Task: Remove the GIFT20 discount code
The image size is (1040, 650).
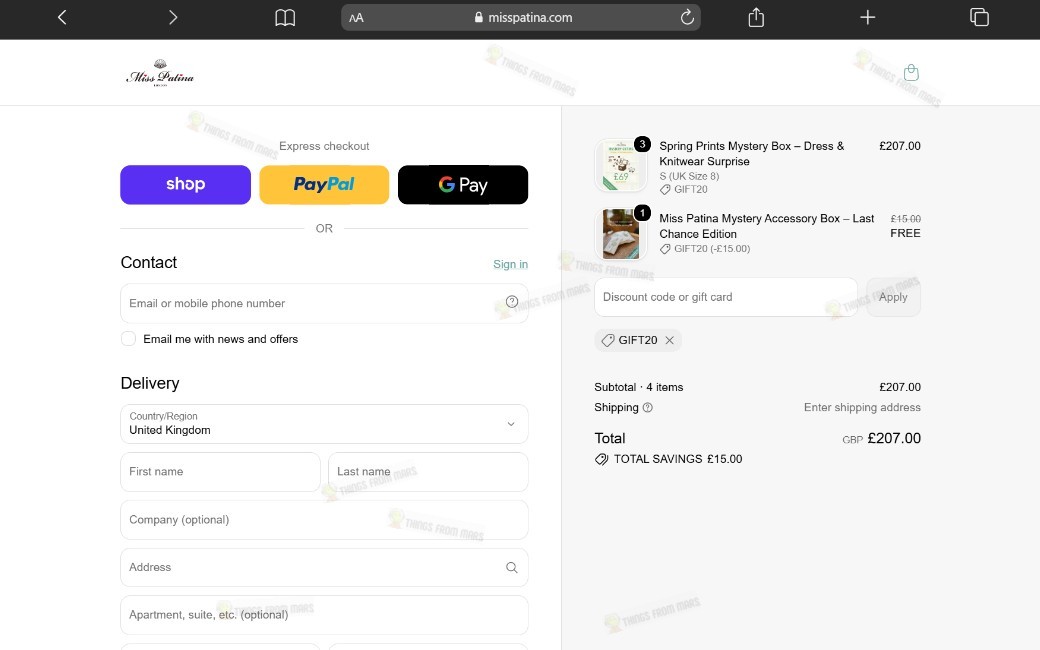Action: [x=669, y=340]
